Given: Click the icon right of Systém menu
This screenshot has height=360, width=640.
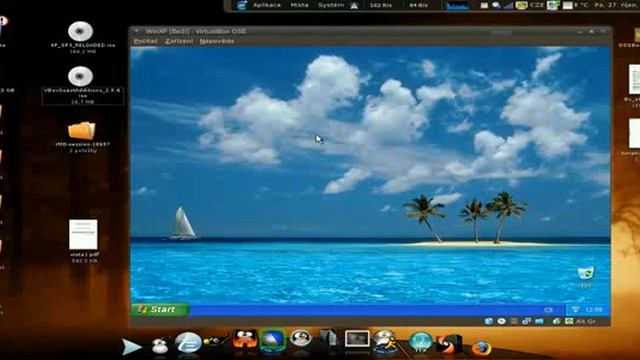Looking at the screenshot, I should point(354,6).
